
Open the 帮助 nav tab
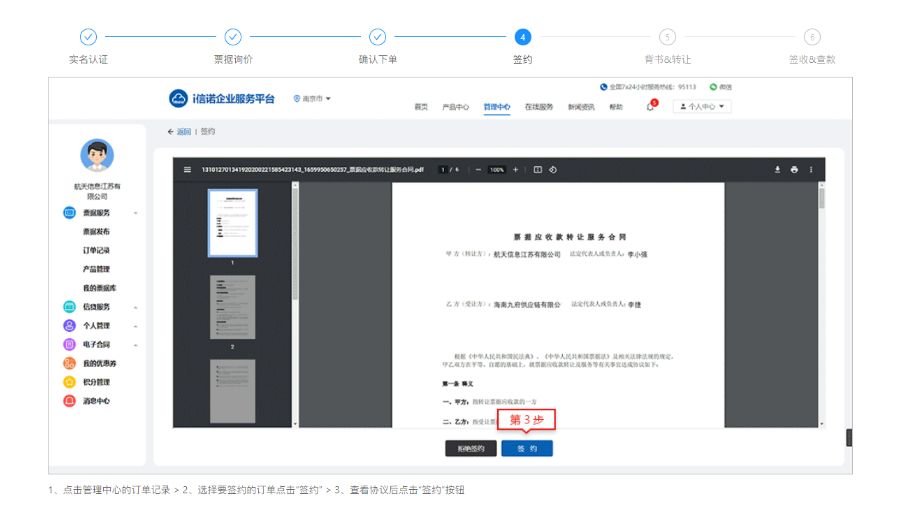click(616, 107)
